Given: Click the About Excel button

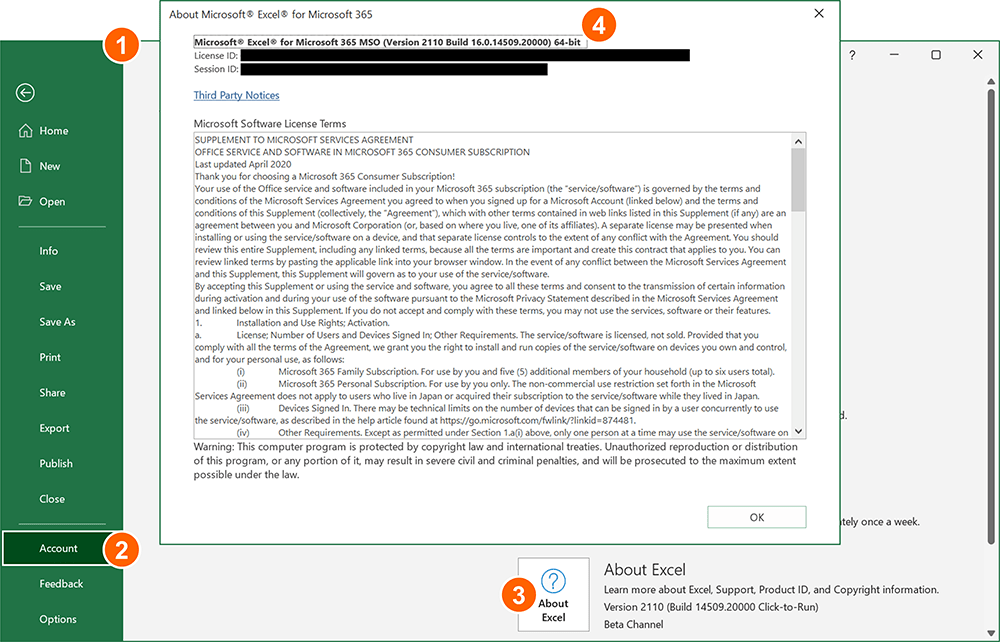Looking at the screenshot, I should 554,595.
